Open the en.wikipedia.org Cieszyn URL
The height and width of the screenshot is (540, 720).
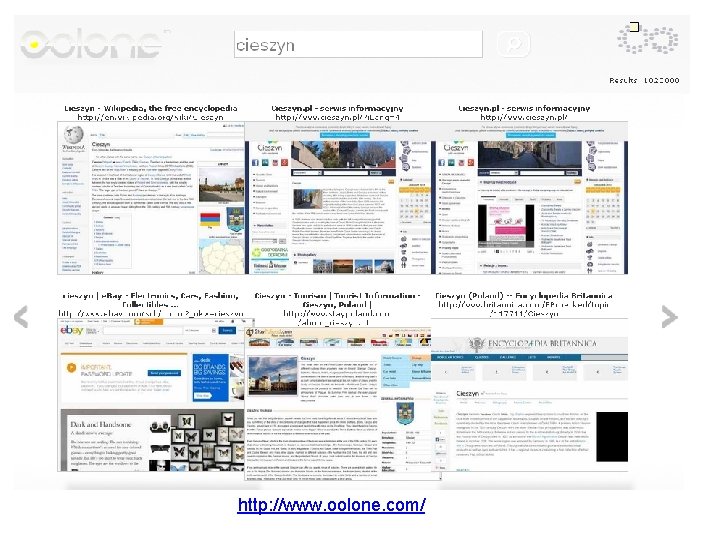coord(151,117)
